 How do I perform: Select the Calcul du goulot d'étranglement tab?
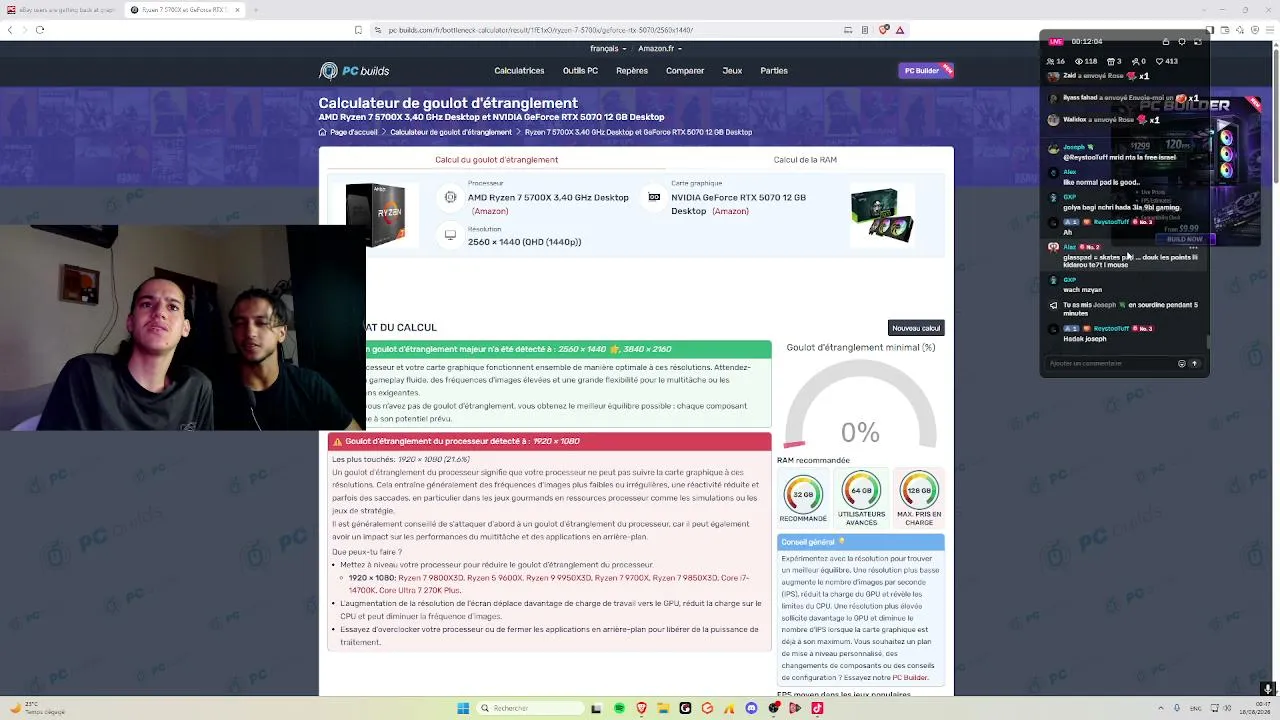(496, 160)
